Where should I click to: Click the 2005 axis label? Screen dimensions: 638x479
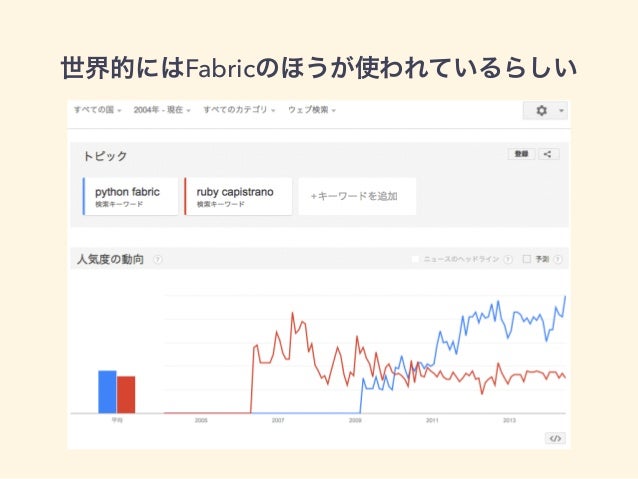201,420
